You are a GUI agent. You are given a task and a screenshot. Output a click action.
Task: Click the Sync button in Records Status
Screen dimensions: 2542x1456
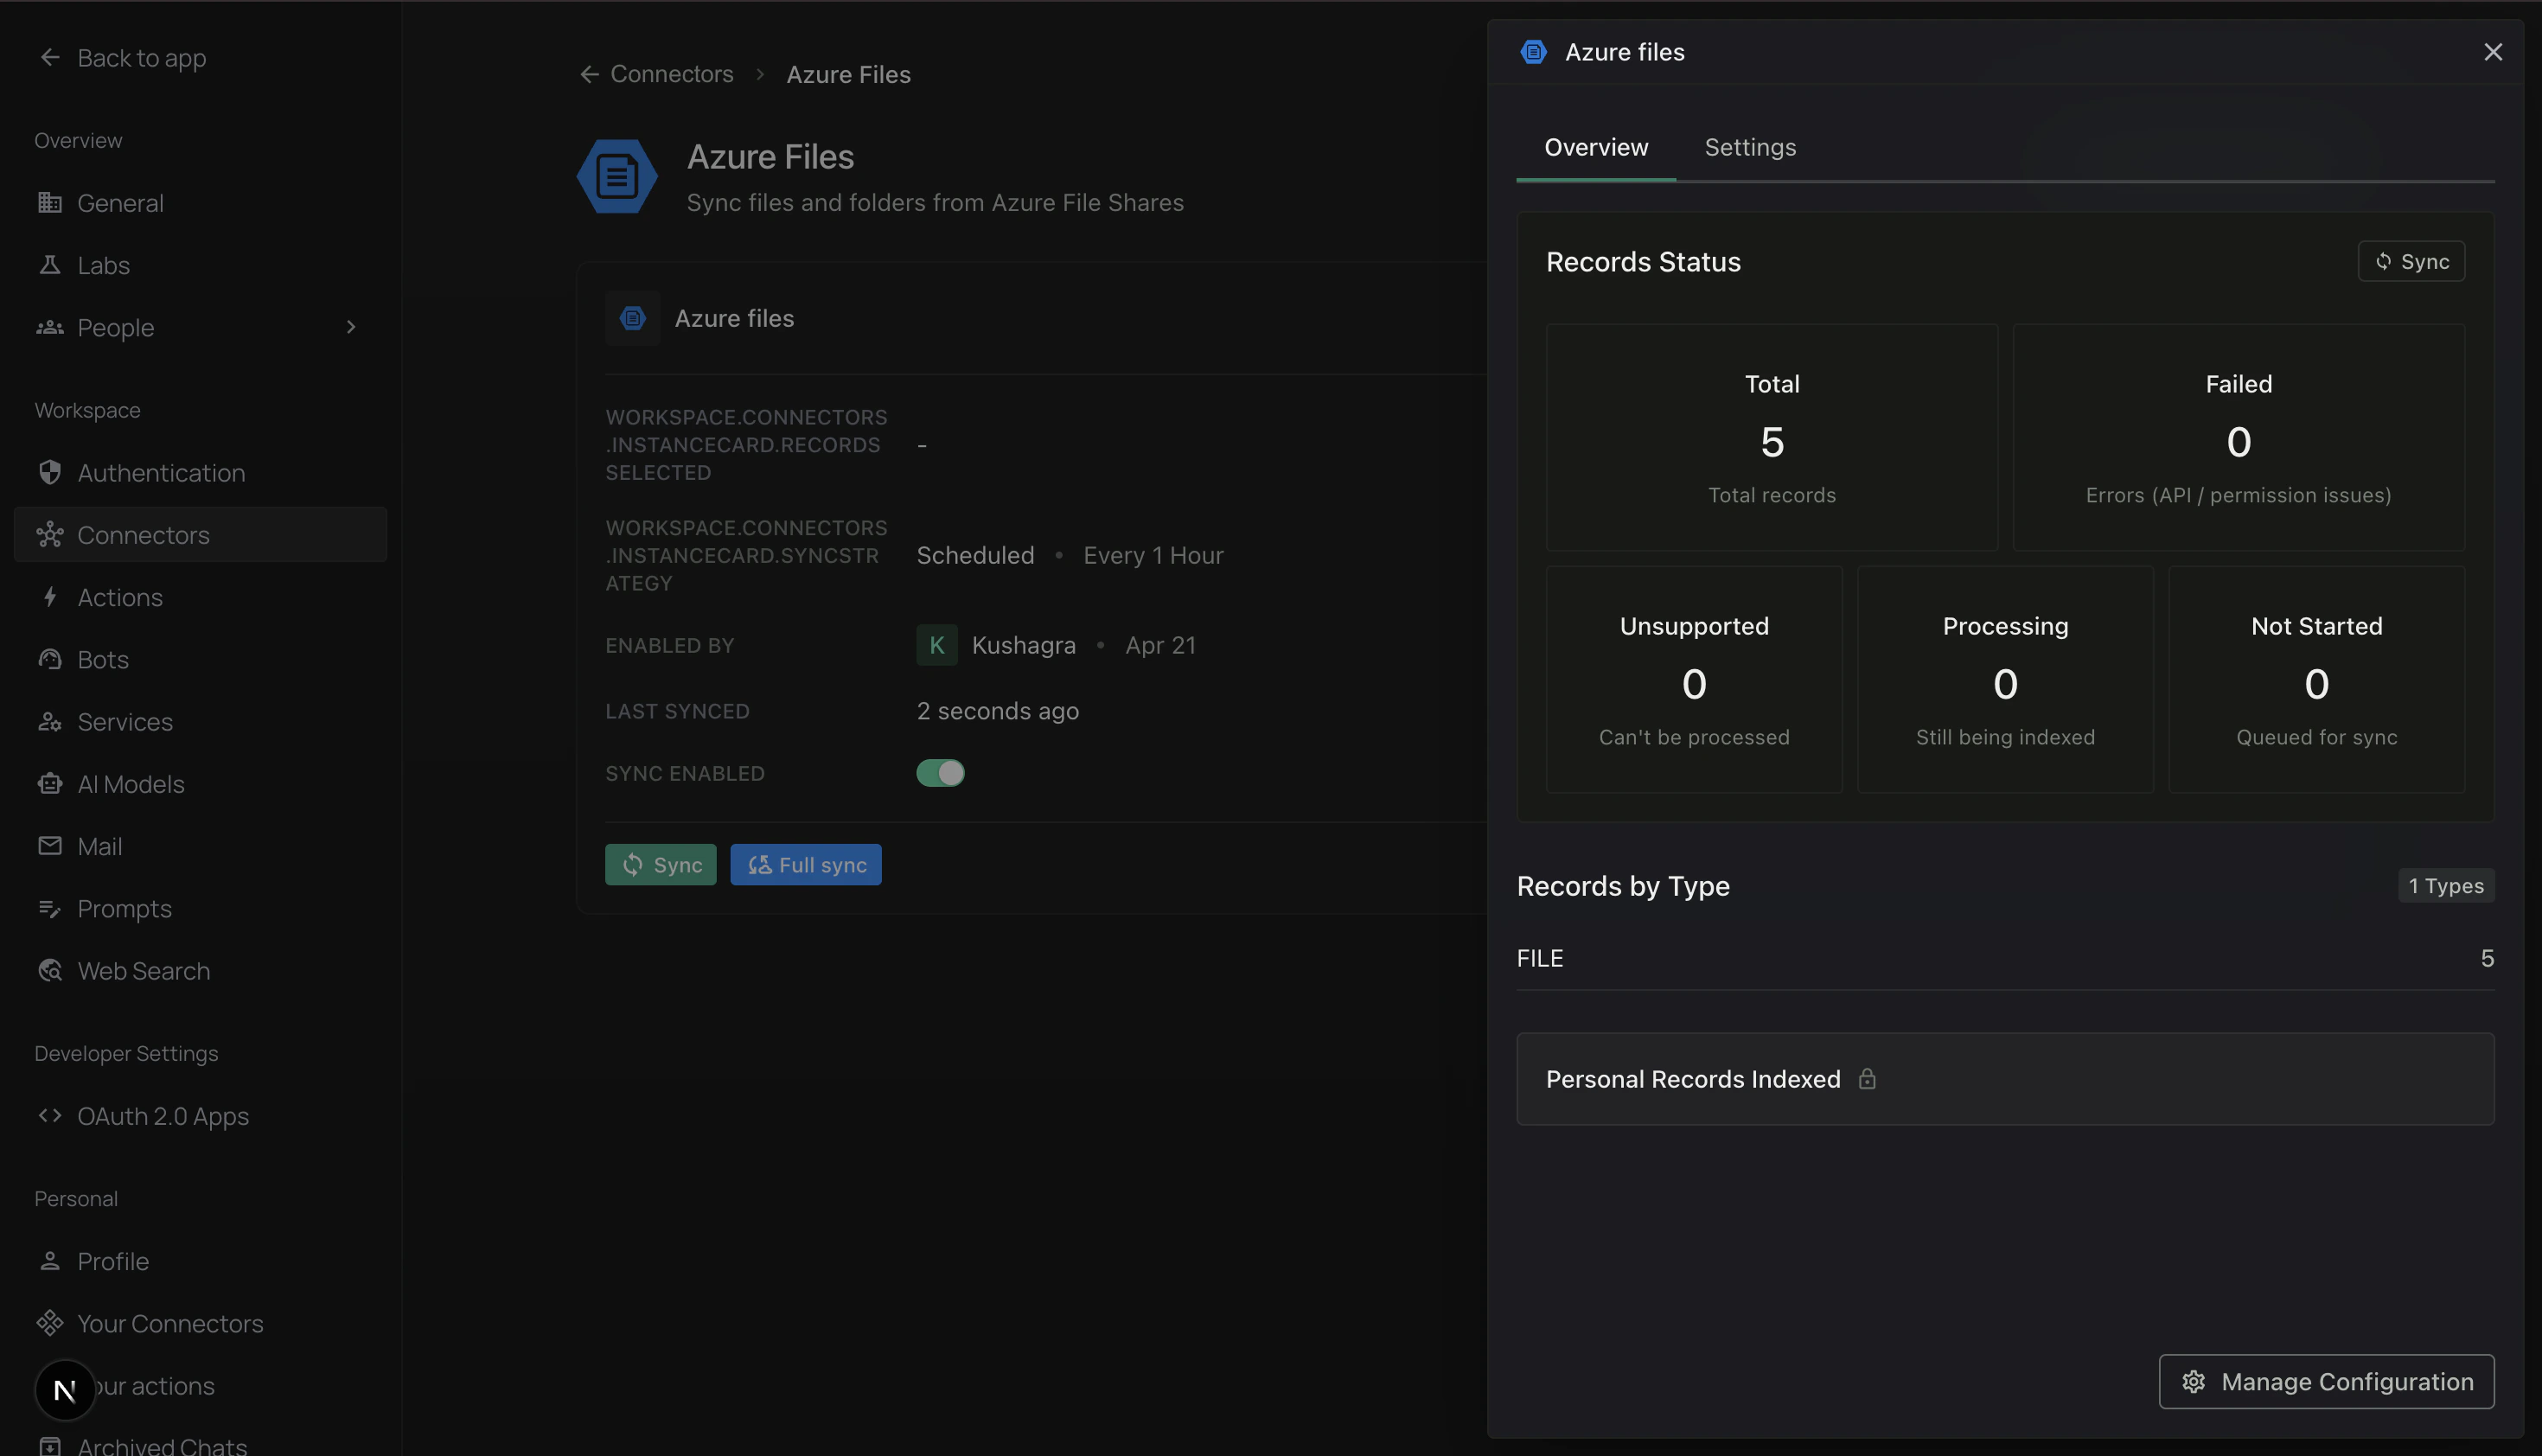tap(2411, 261)
